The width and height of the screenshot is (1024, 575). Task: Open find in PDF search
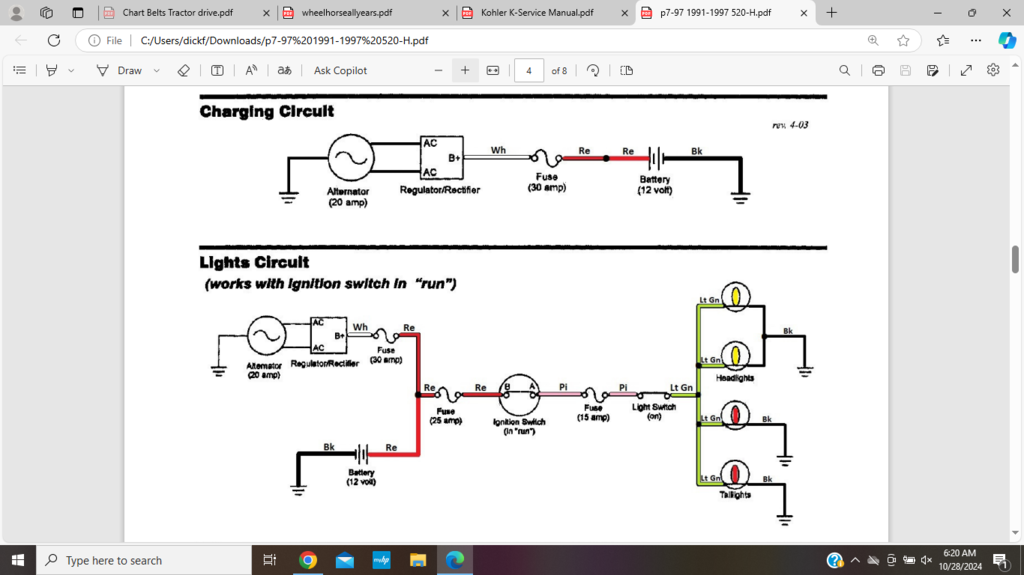(845, 70)
